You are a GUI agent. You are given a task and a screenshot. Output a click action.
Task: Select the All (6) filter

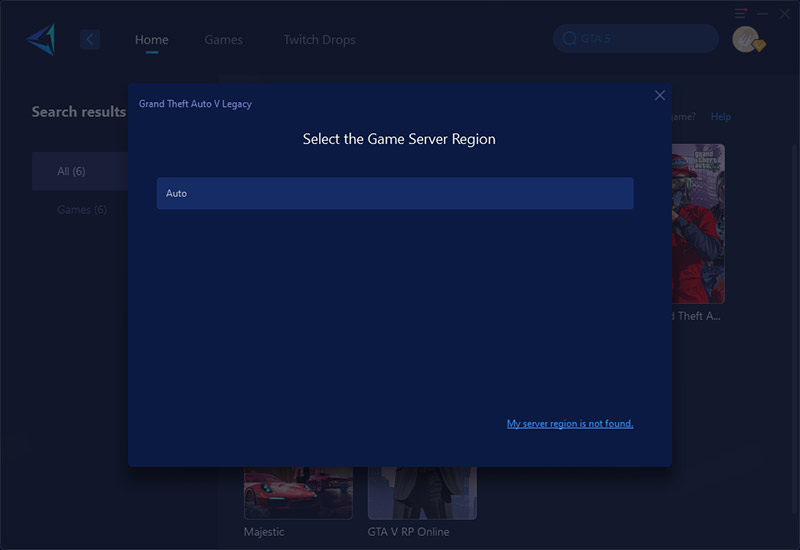tap(80, 171)
